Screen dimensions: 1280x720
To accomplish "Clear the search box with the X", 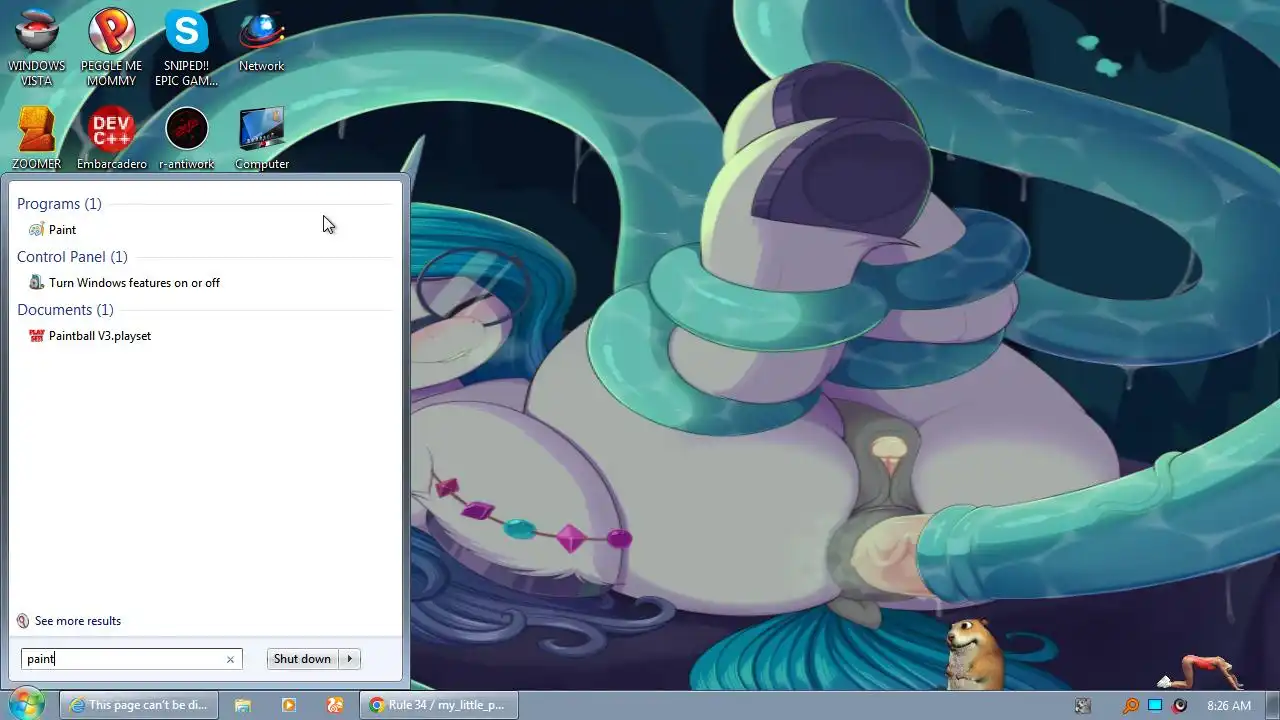I will (x=230, y=659).
